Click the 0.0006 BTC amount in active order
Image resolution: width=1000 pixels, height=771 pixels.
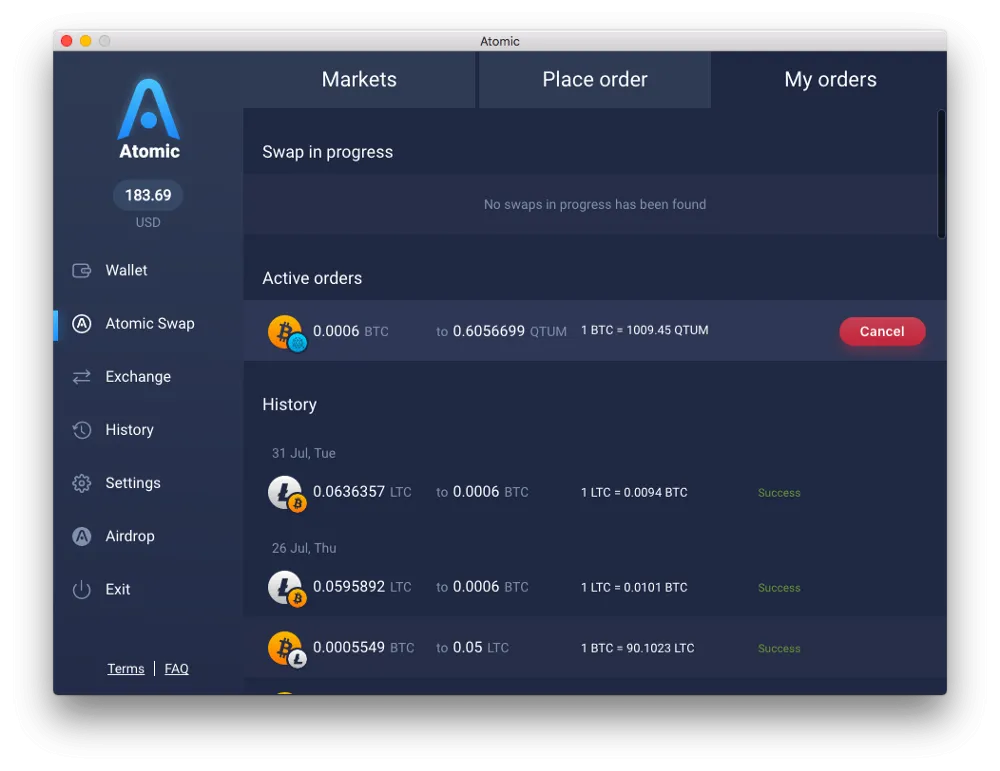[350, 331]
